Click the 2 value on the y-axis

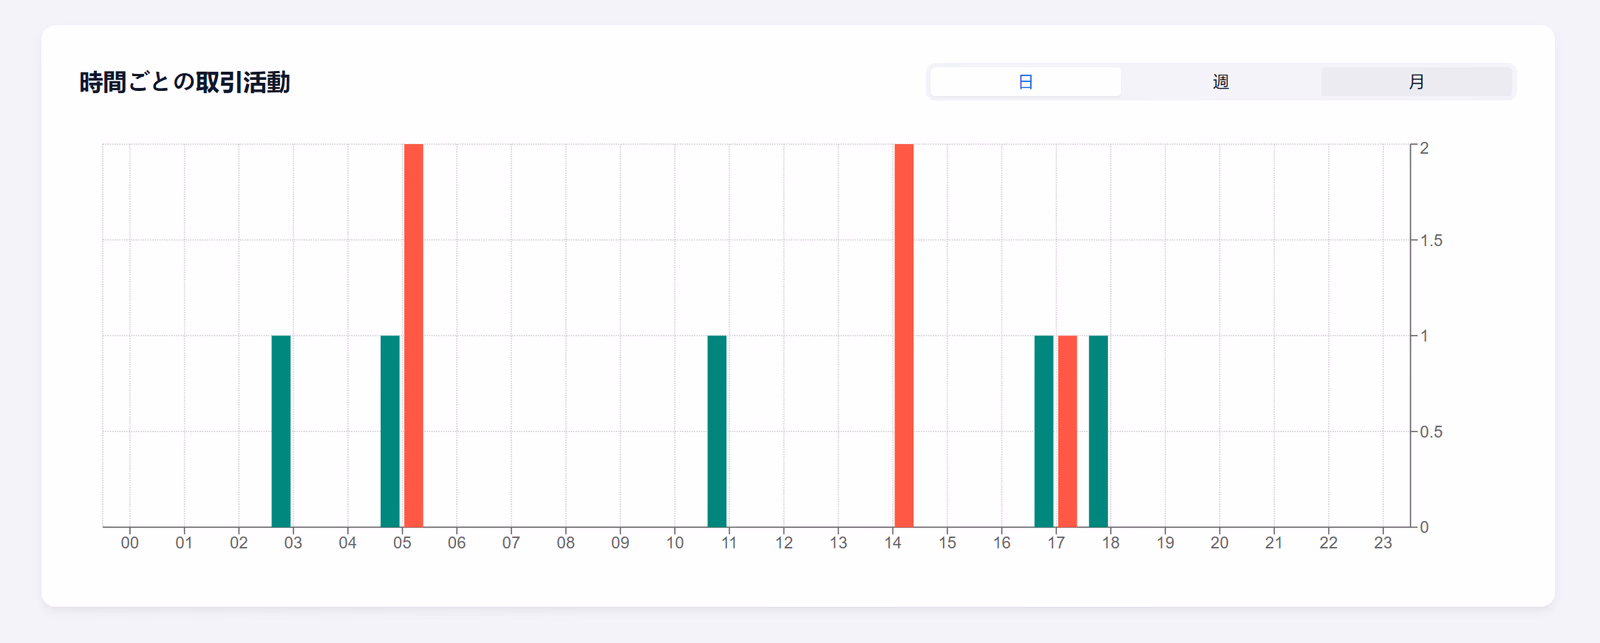pyautogui.click(x=1424, y=148)
